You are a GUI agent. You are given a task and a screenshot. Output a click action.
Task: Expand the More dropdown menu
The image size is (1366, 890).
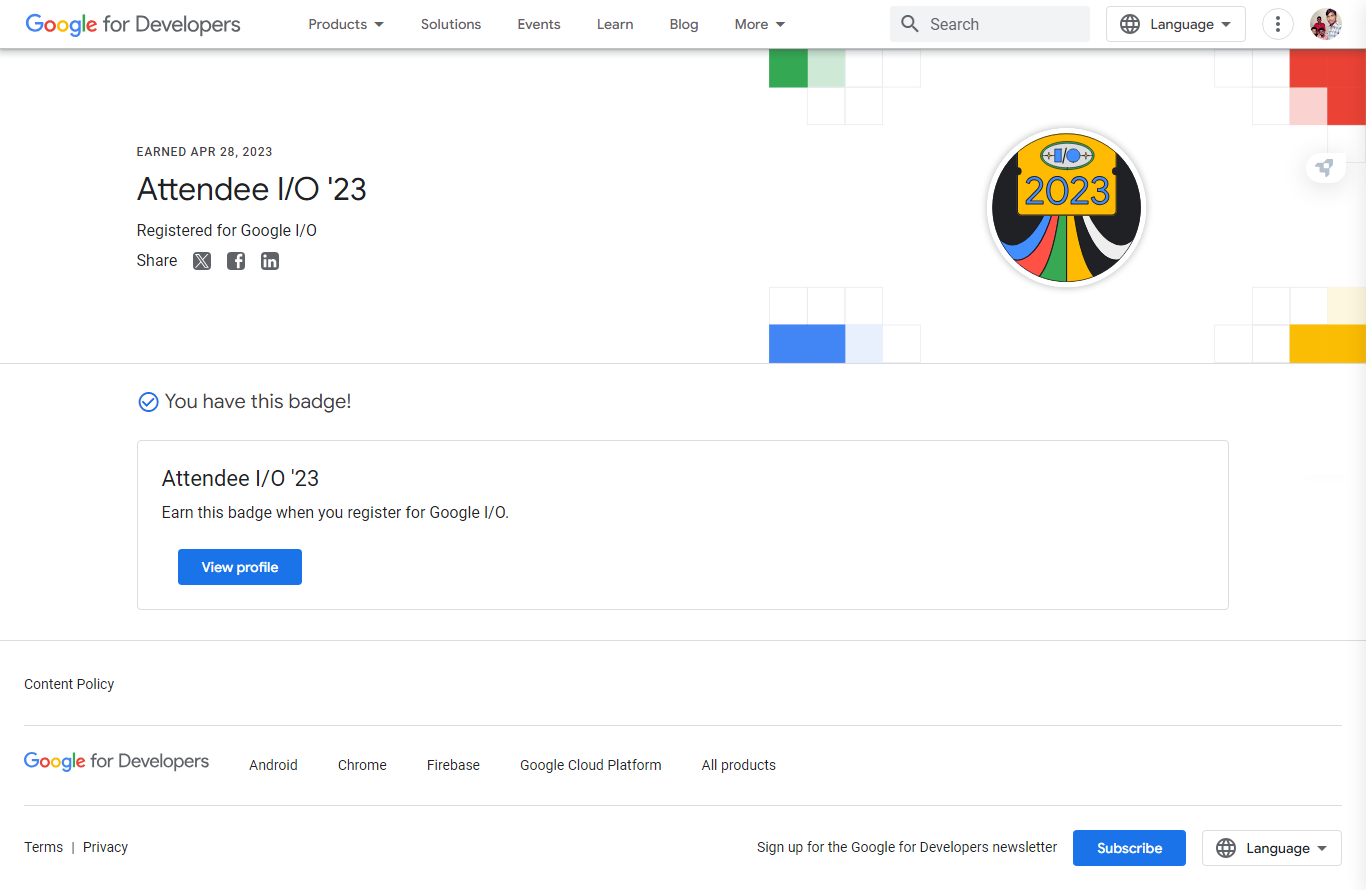click(760, 24)
